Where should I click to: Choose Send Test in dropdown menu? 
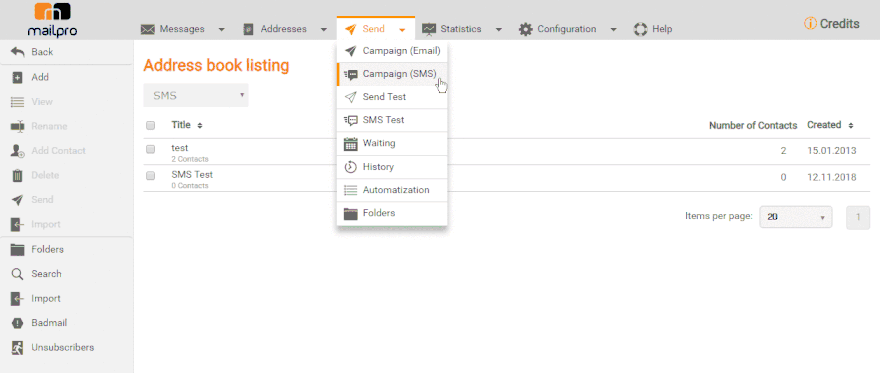click(392, 97)
